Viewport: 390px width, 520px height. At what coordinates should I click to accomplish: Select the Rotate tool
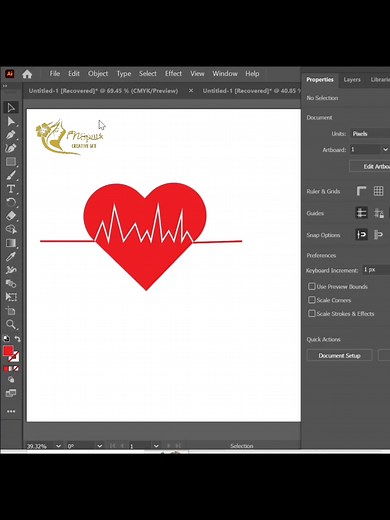point(11,202)
